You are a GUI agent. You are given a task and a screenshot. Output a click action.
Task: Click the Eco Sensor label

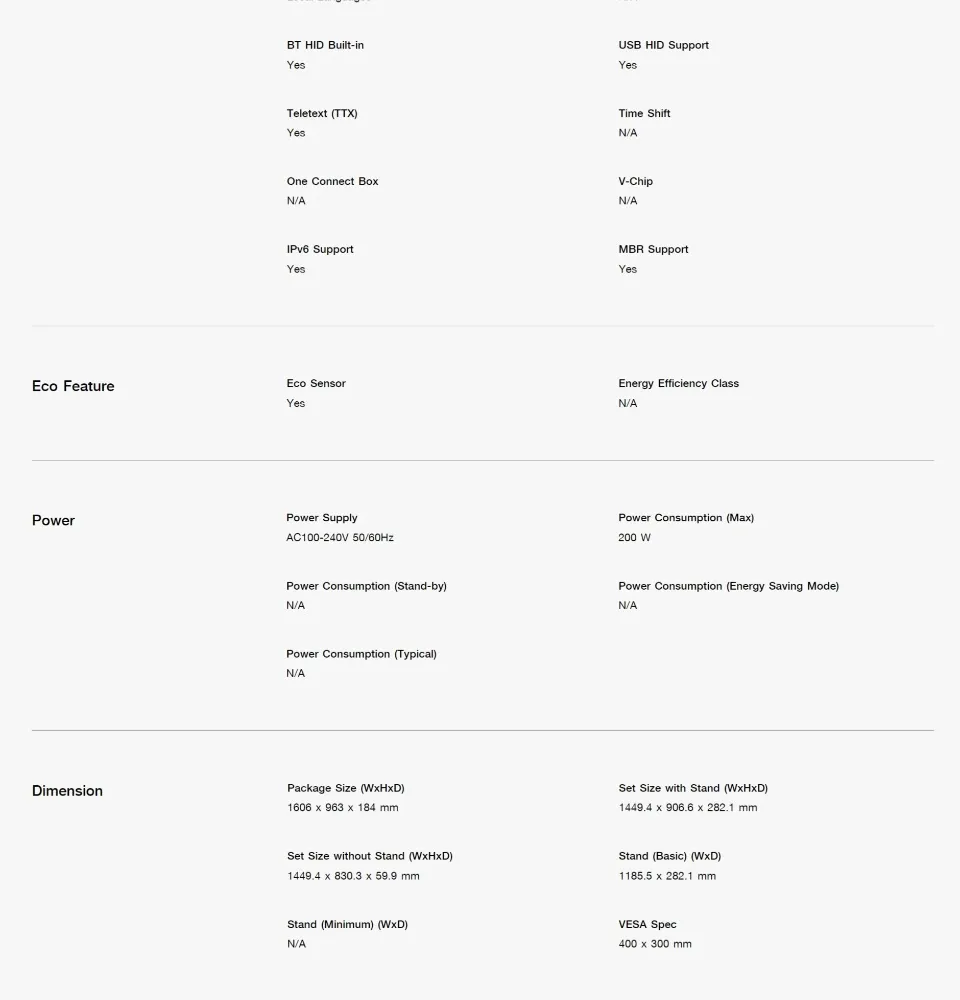point(316,383)
